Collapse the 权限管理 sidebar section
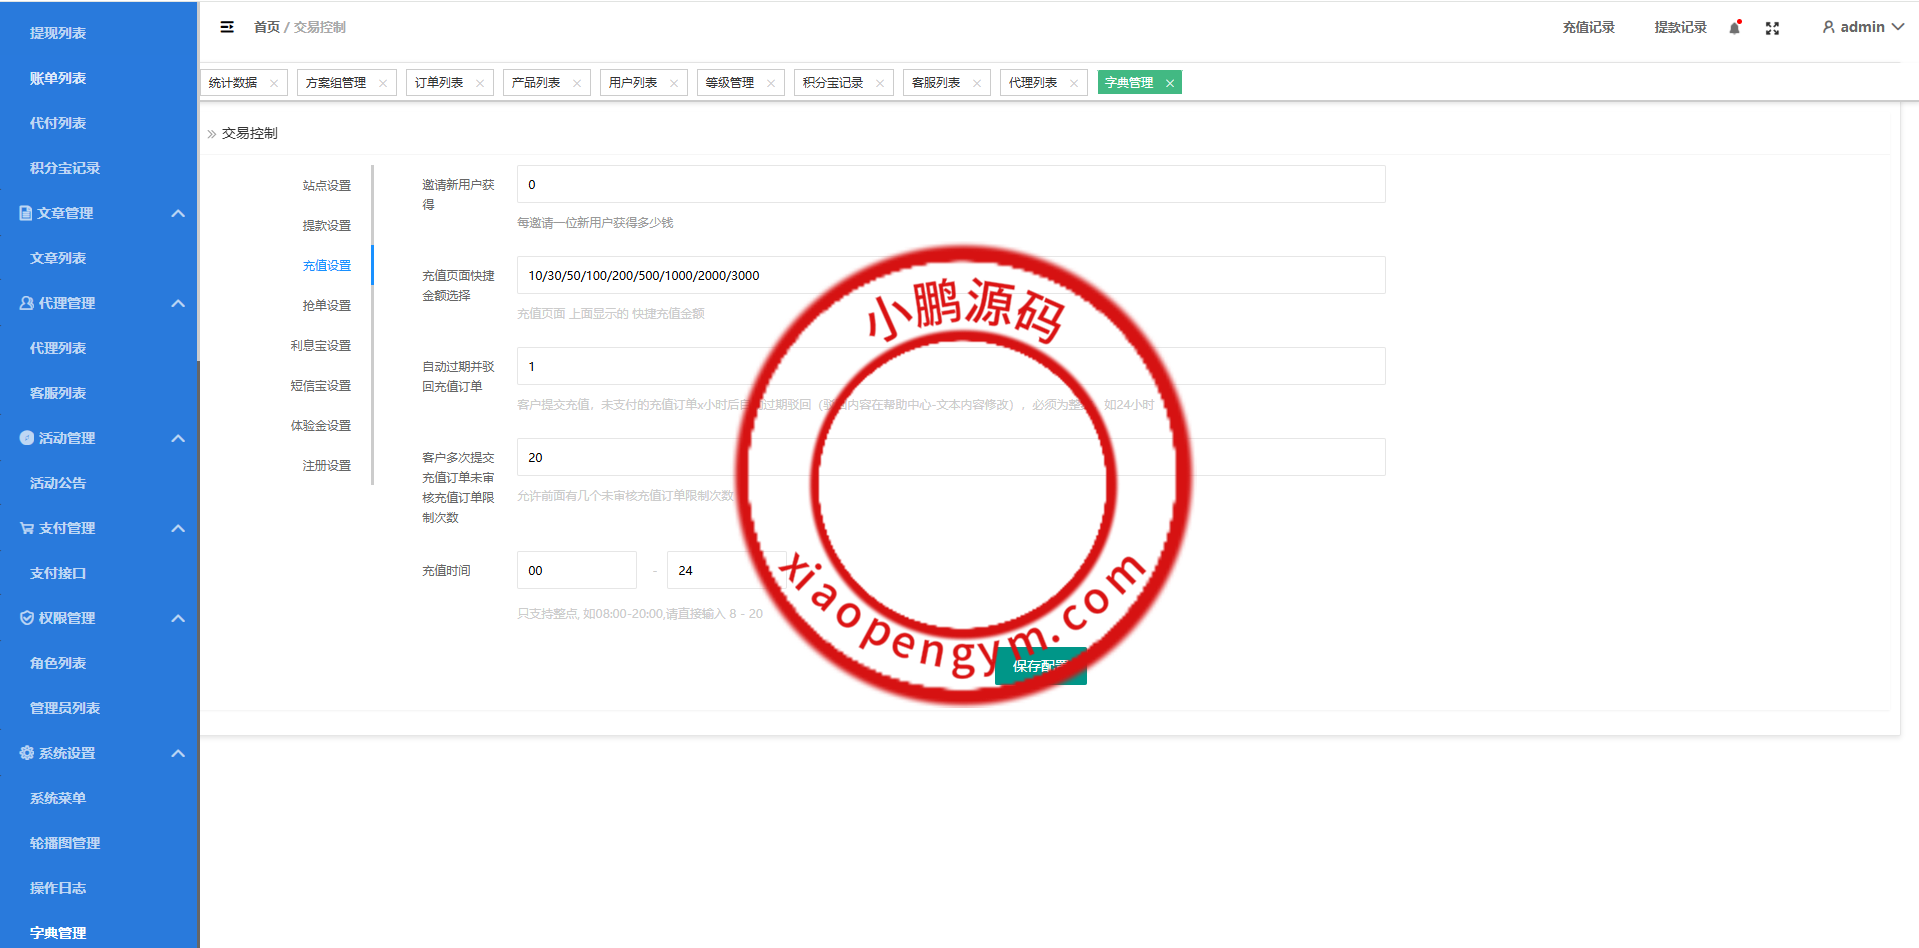 [178, 618]
